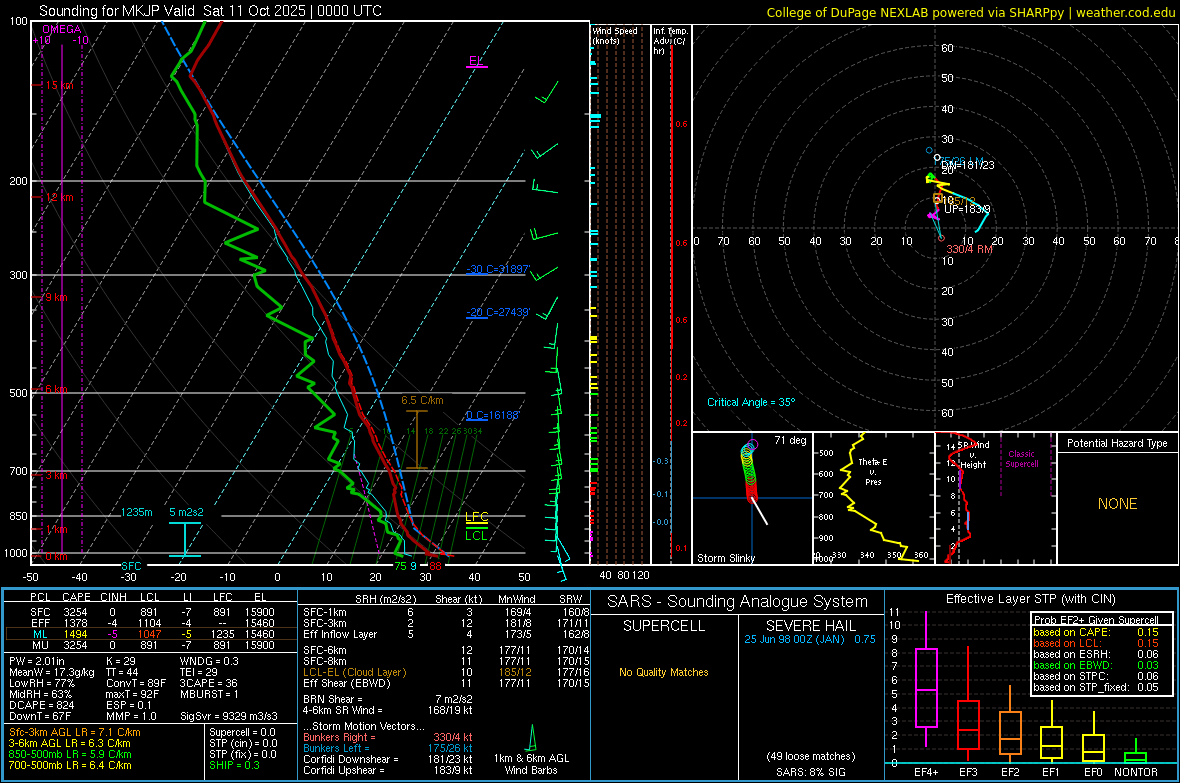Click the 'MBURST = 1' value
The image size is (1180, 783).
(x=209, y=694)
